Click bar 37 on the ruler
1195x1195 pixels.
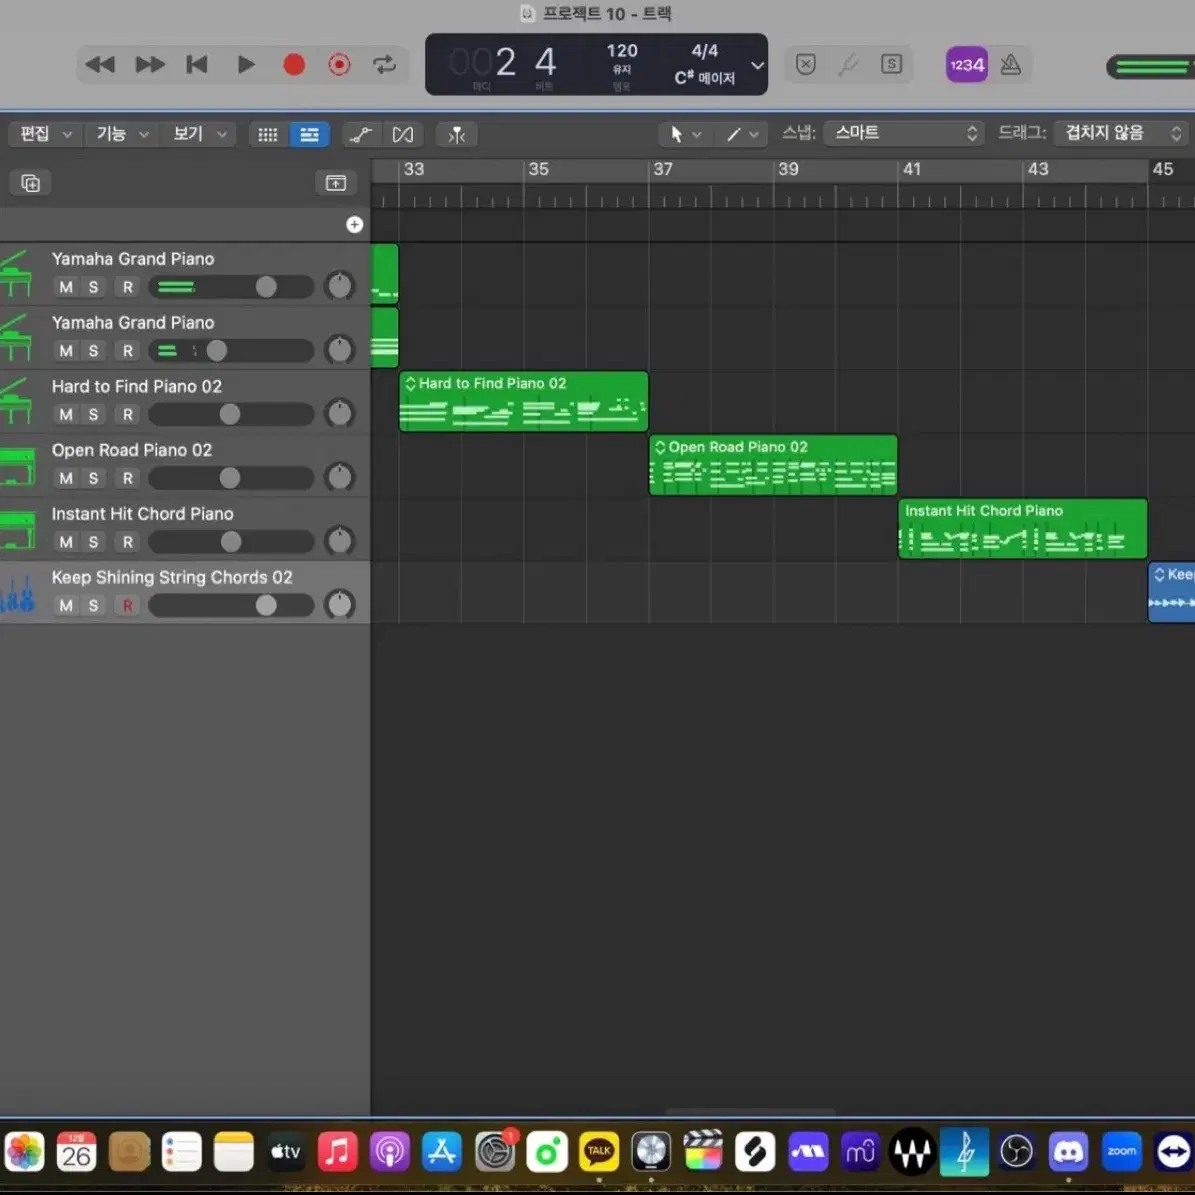(x=662, y=169)
